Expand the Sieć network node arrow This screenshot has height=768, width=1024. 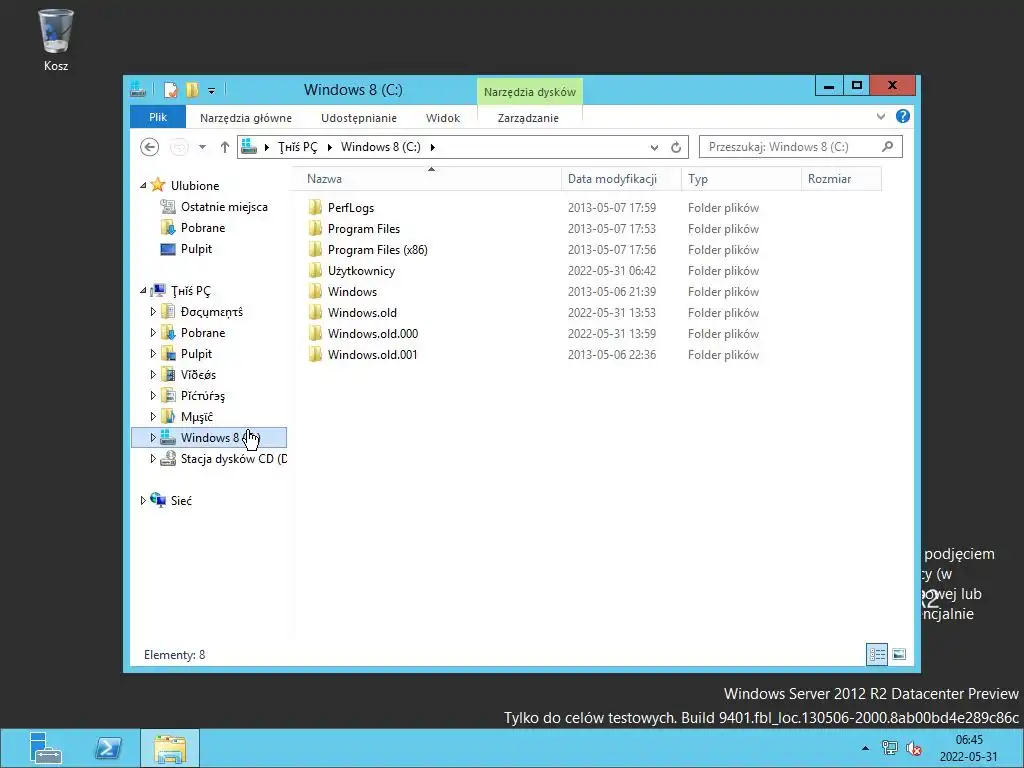143,501
